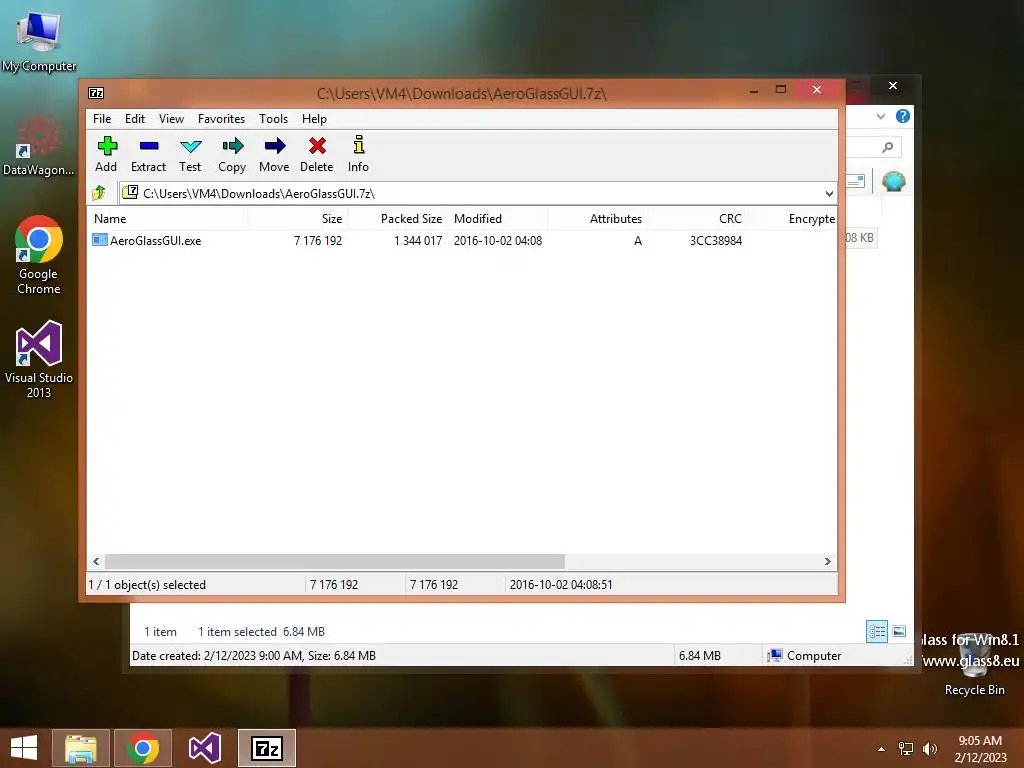Image resolution: width=1024 pixels, height=768 pixels.
Task: Click 'Computer' in Explorer status bar
Action: click(814, 656)
